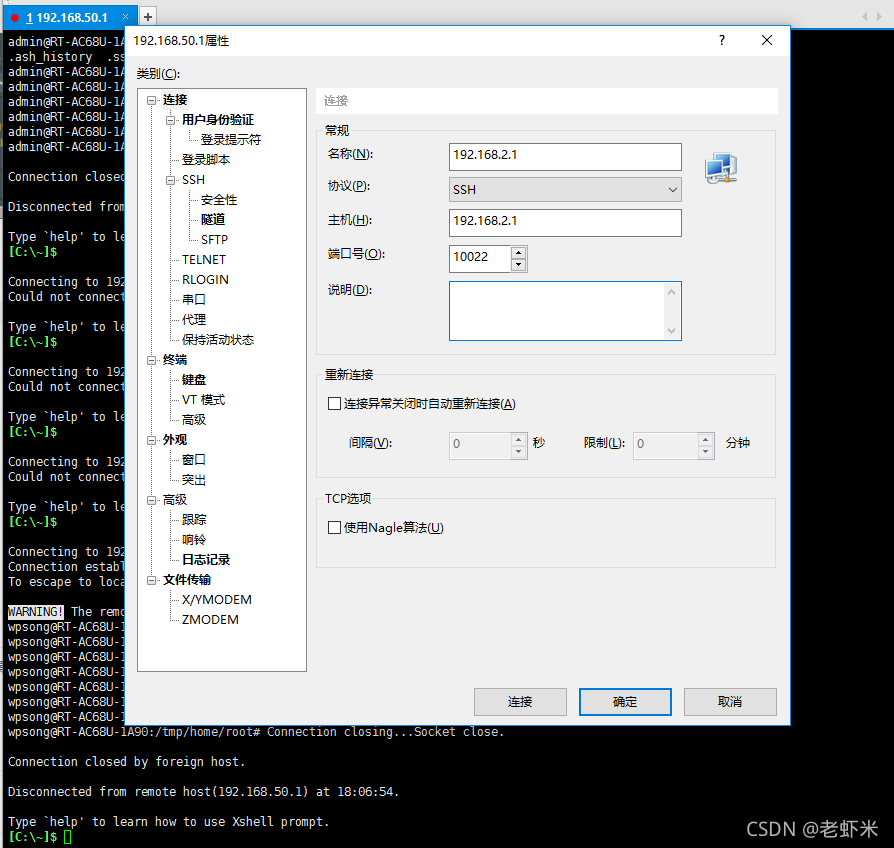
Task: Open 窗口 window settings
Action: (194, 460)
